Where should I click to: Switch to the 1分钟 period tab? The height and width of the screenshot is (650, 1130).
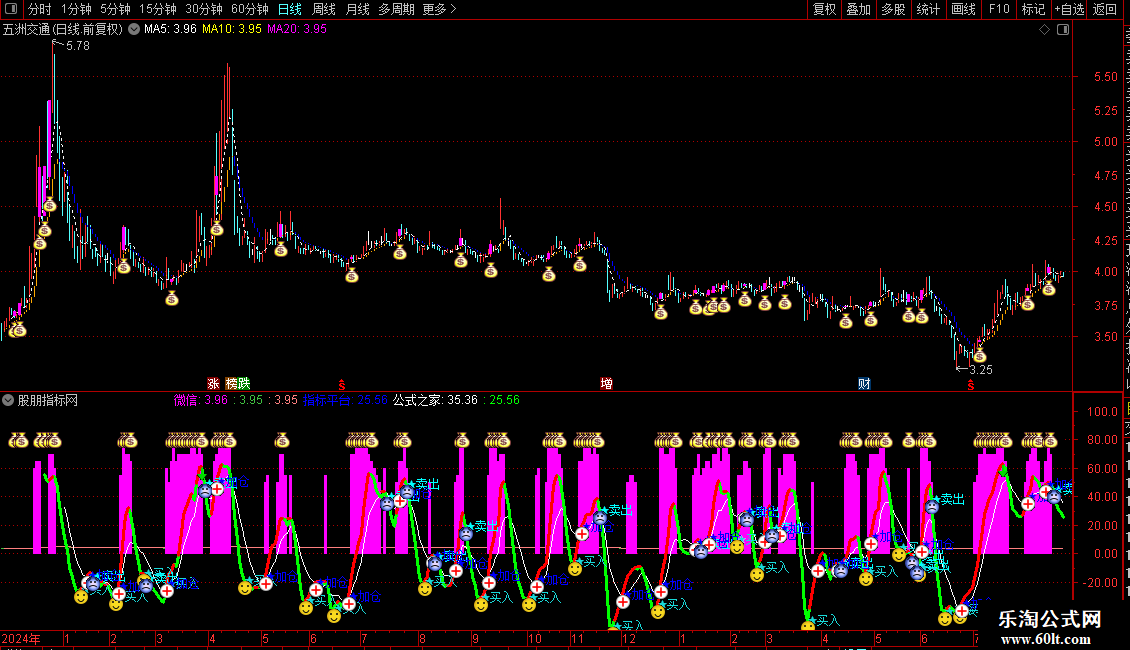pyautogui.click(x=76, y=9)
